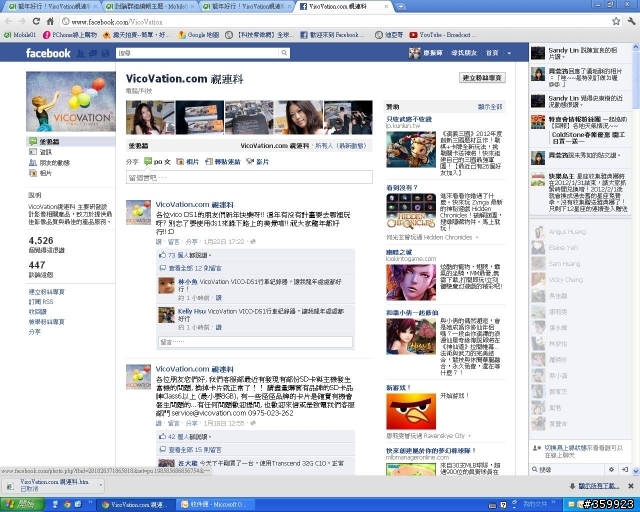Switch to the Outlook taskbar window
The width and height of the screenshot is (640, 512).
(216, 505)
